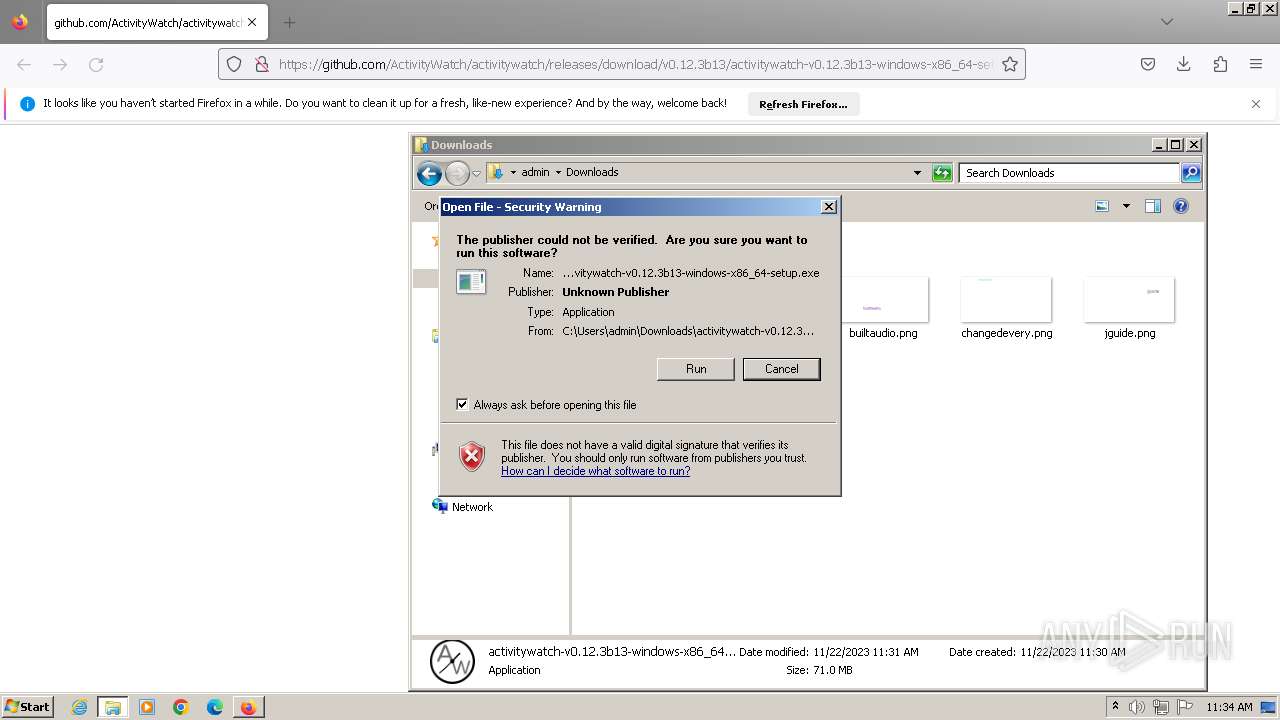Open the more view options dropdown
1280x720 pixels.
tap(1126, 206)
